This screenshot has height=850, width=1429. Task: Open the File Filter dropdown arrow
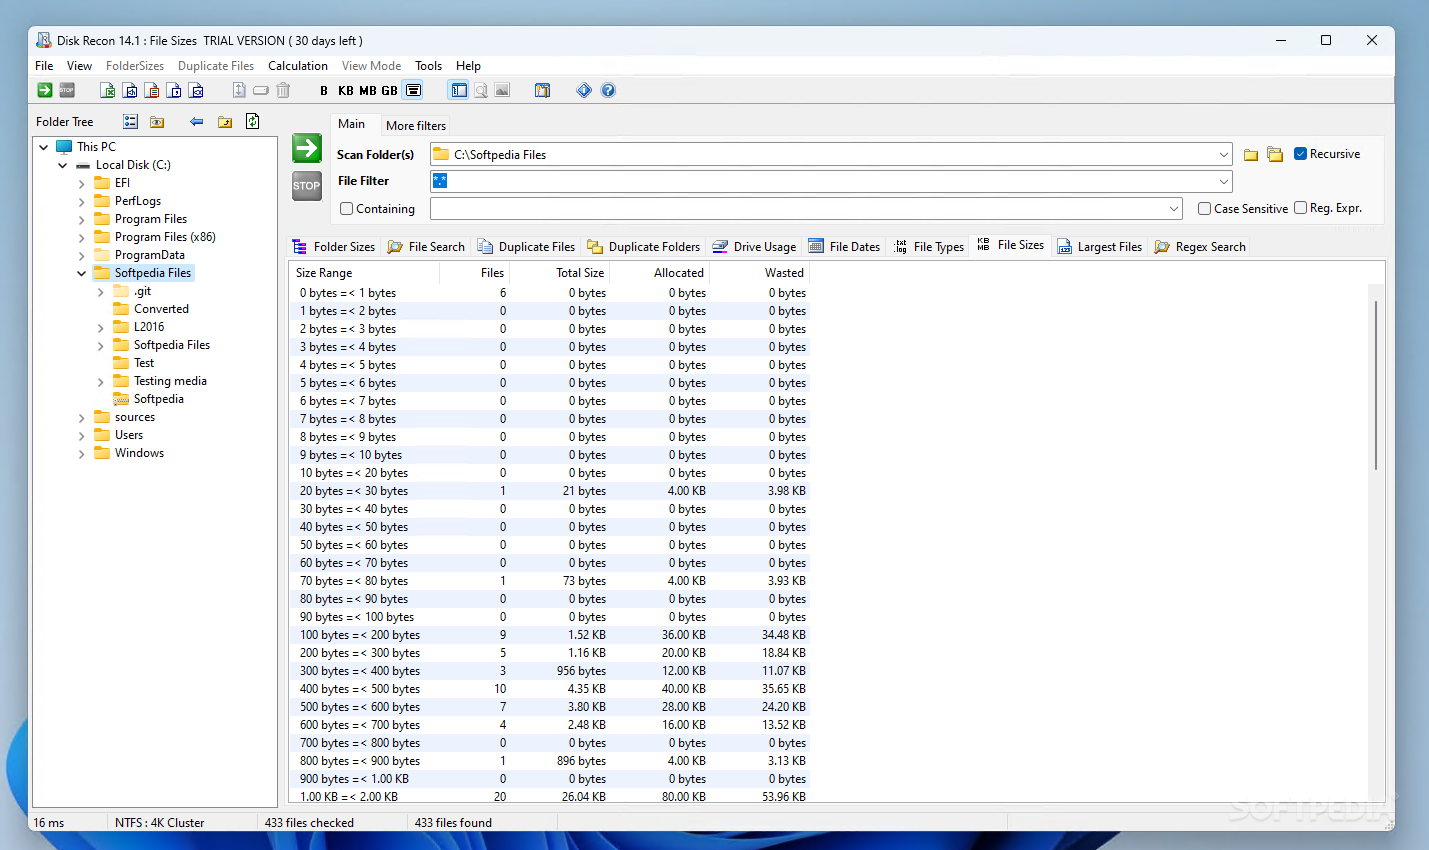pos(1223,182)
